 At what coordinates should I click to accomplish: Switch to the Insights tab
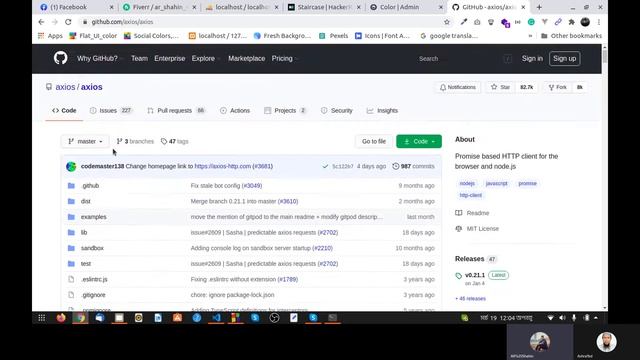point(382,111)
